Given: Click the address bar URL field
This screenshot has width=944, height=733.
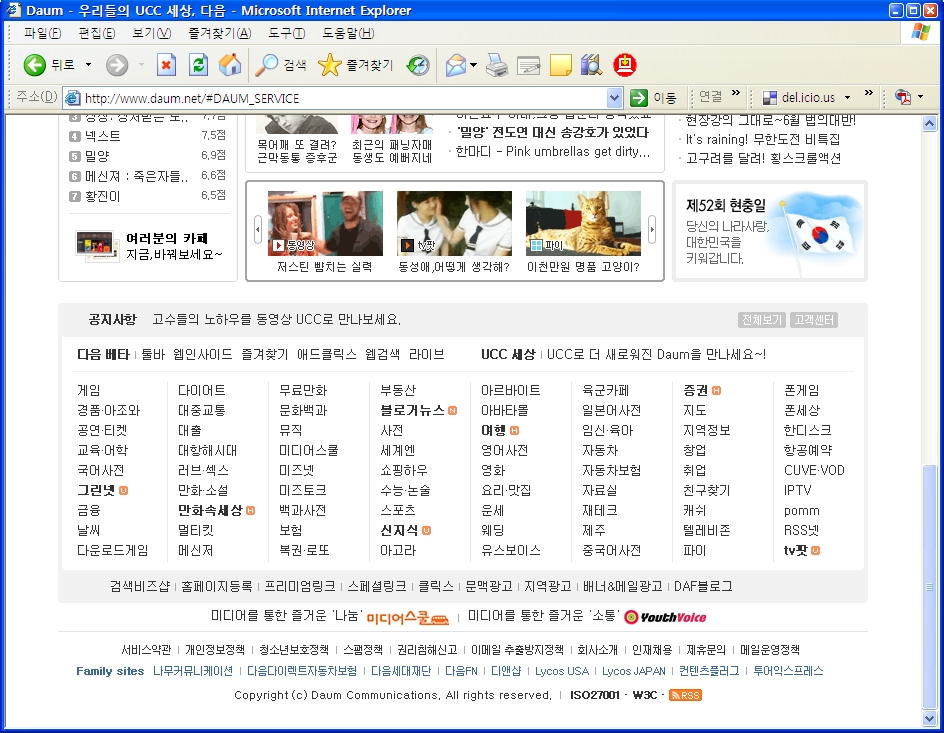Looking at the screenshot, I should pos(344,98).
